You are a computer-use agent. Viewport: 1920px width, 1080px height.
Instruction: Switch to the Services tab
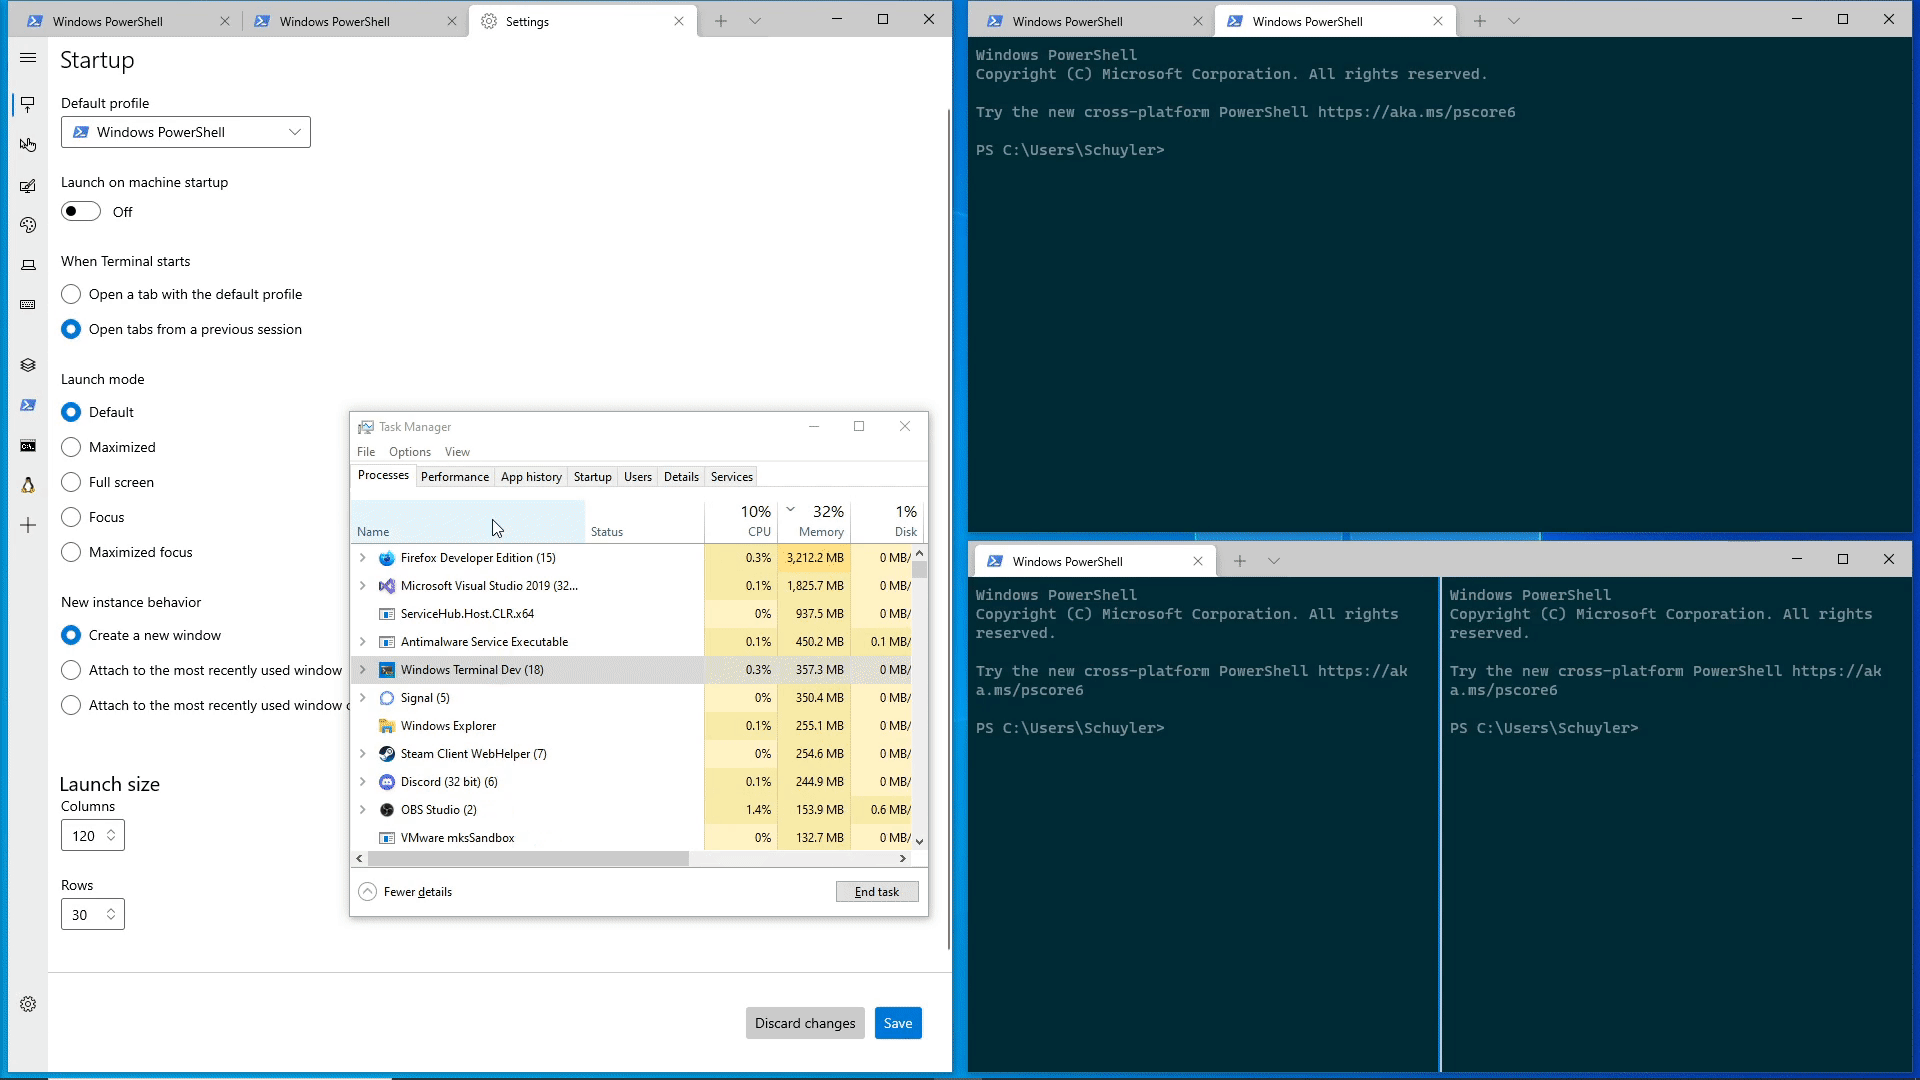pos(732,477)
